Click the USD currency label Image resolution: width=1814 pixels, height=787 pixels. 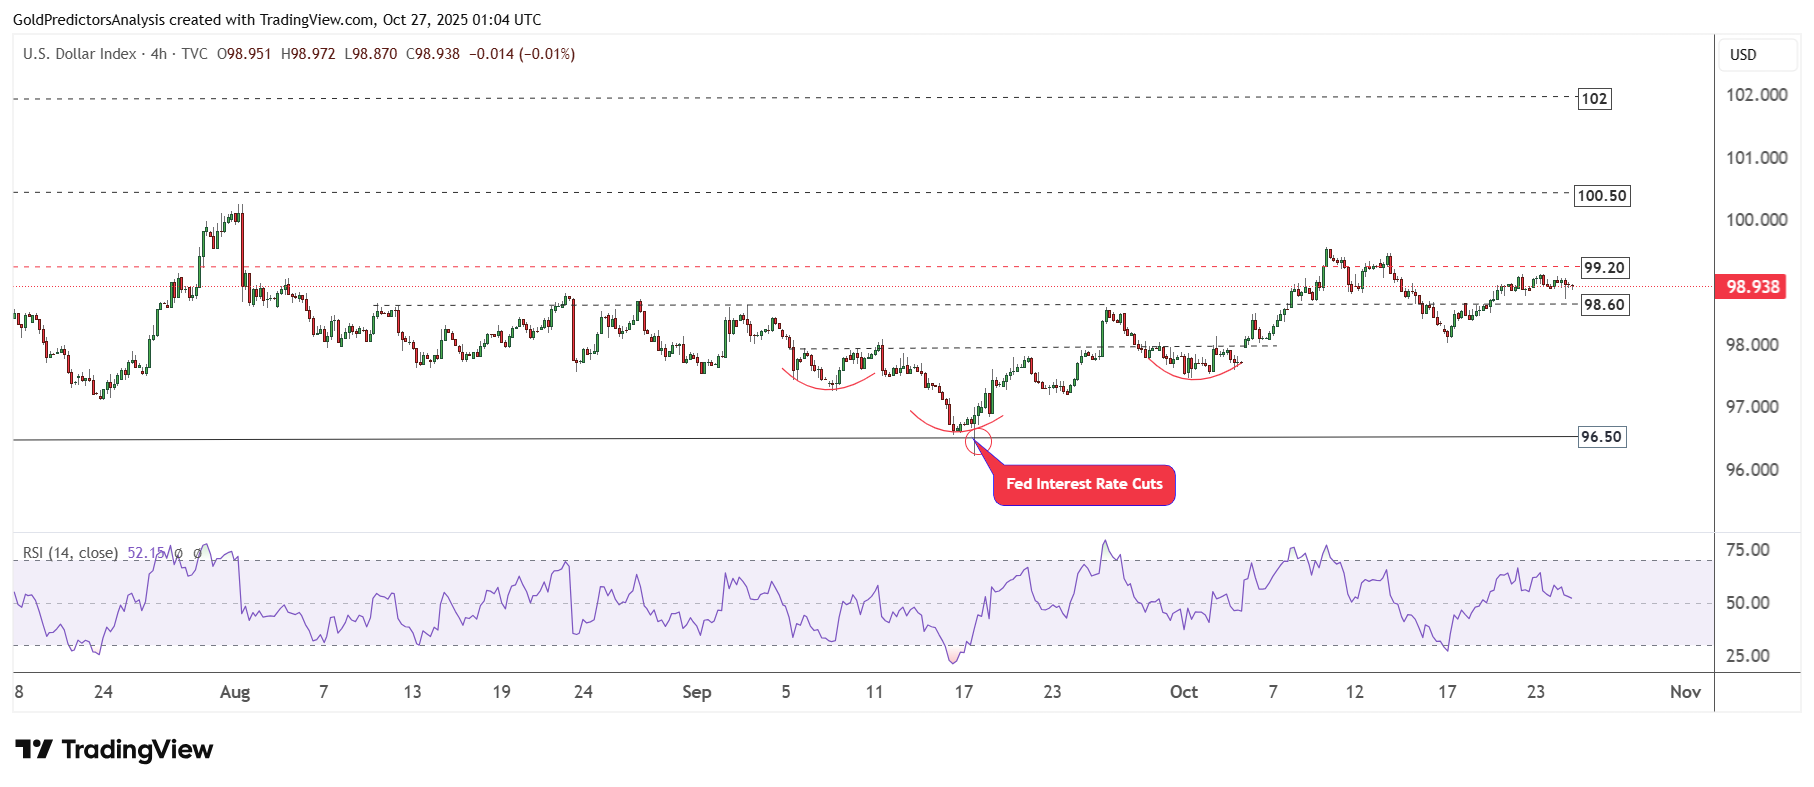pos(1743,55)
